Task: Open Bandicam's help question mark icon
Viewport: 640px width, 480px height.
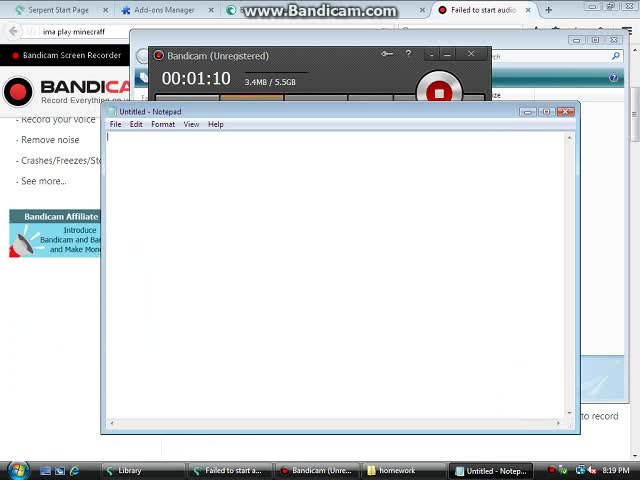Action: [408, 53]
